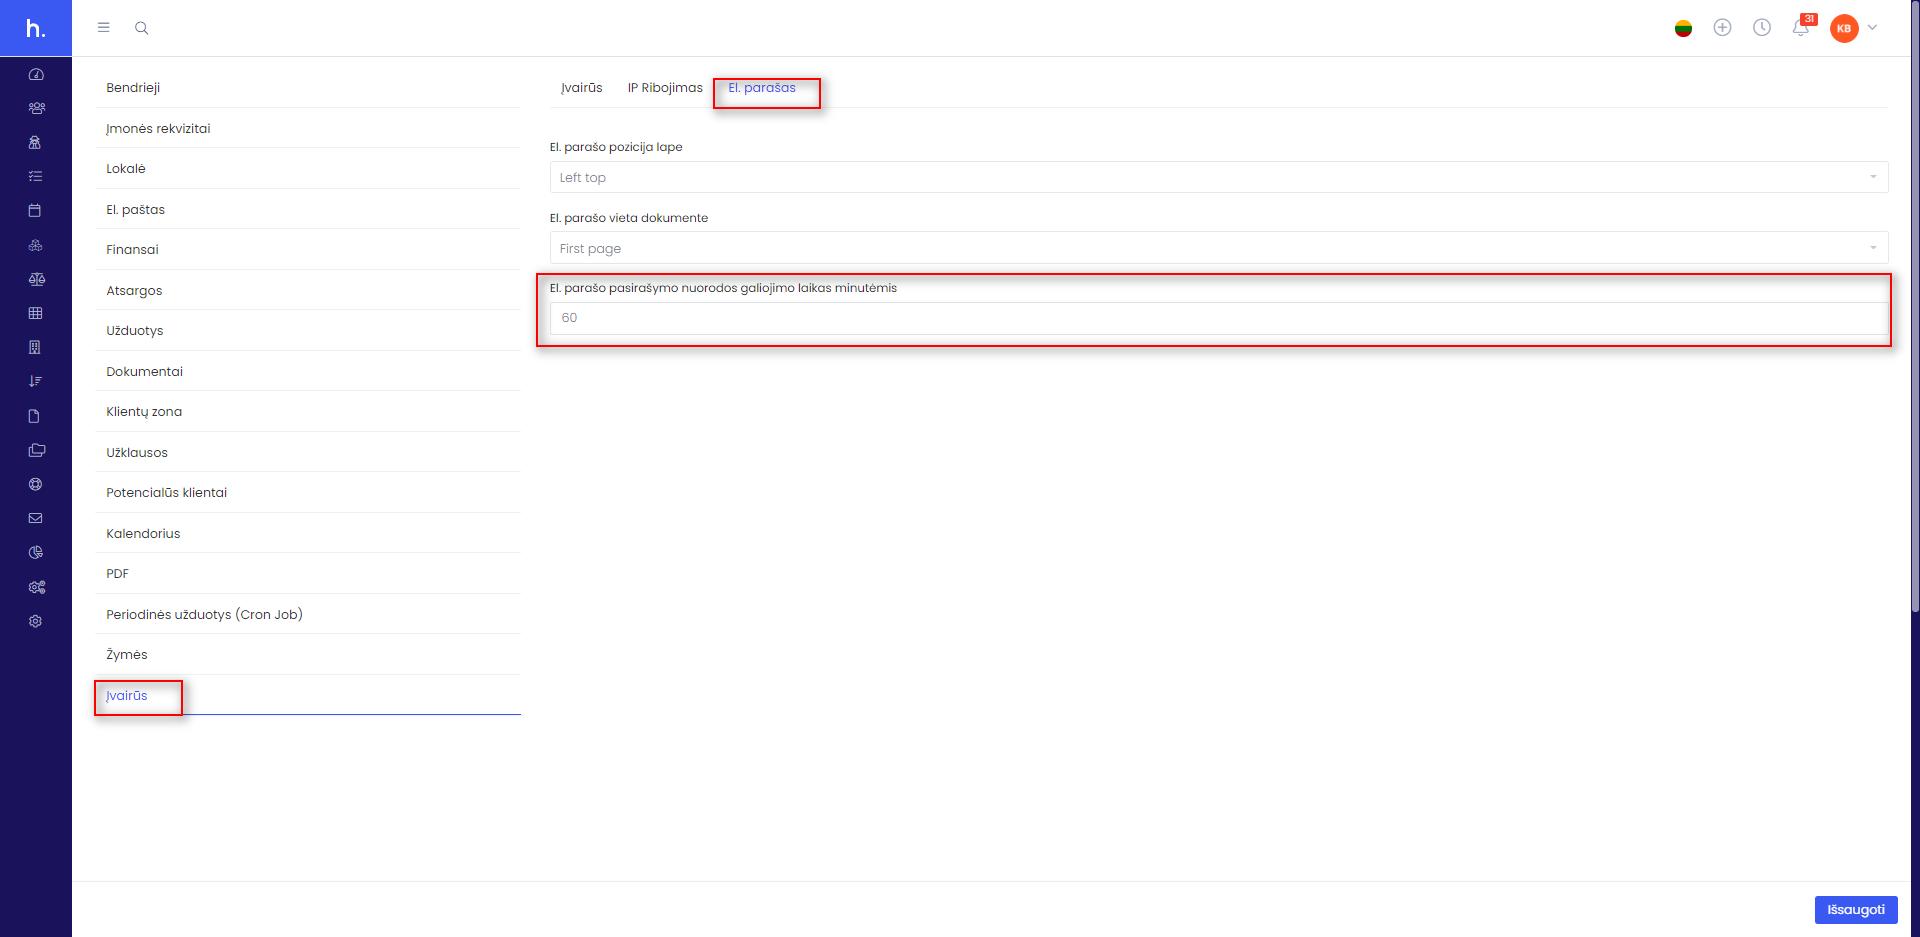Open the single gear settings icon in the sidebar
1920x937 pixels.
click(36, 621)
